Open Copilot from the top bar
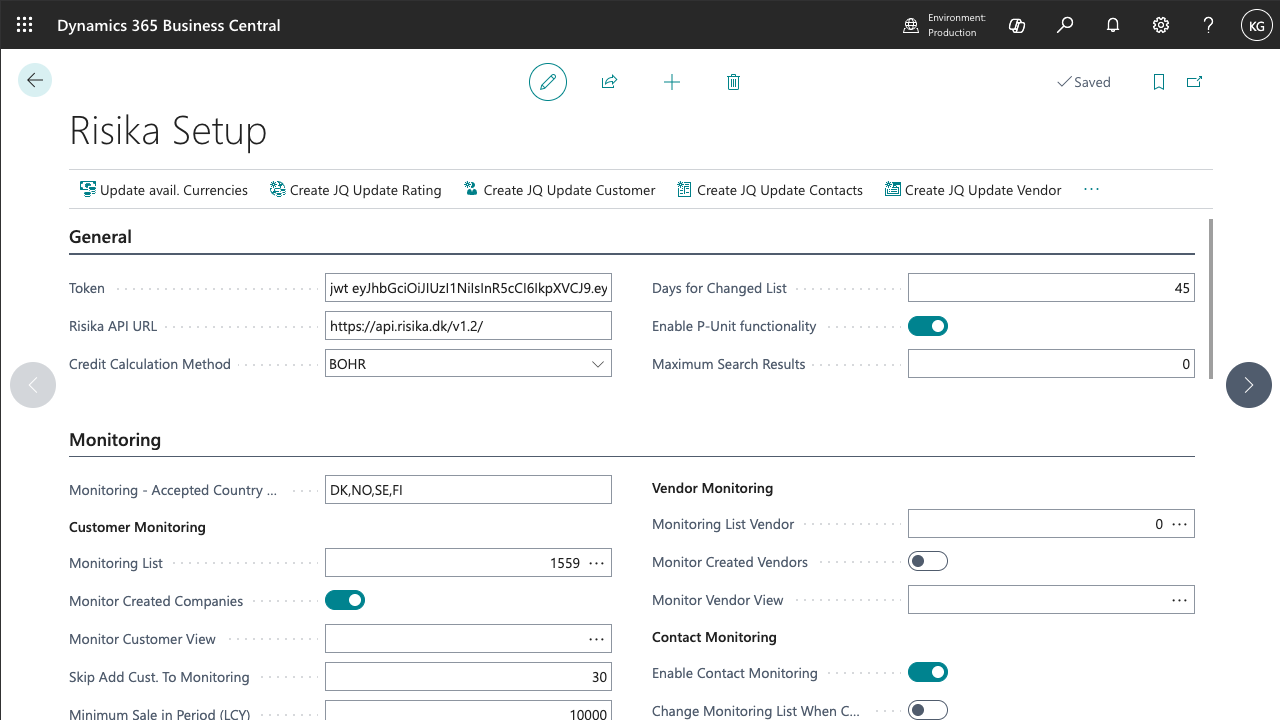This screenshot has height=720, width=1280. coord(1017,25)
